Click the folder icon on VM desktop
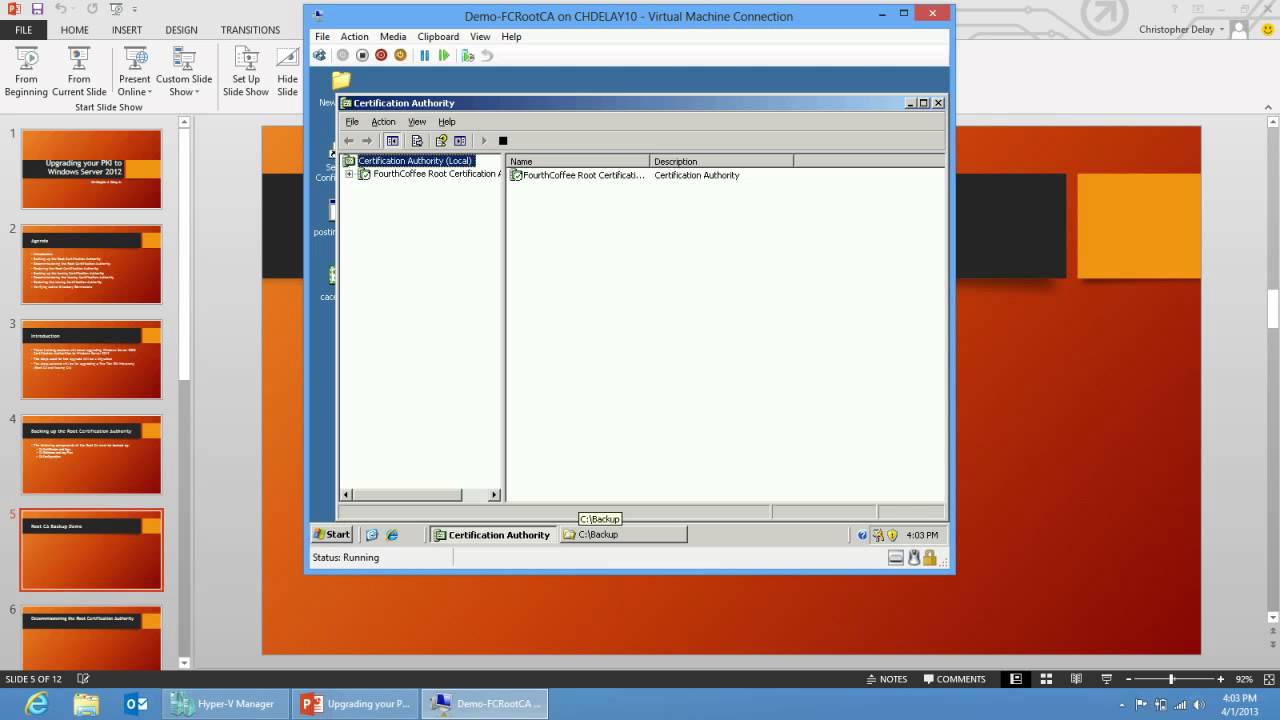 pyautogui.click(x=341, y=80)
